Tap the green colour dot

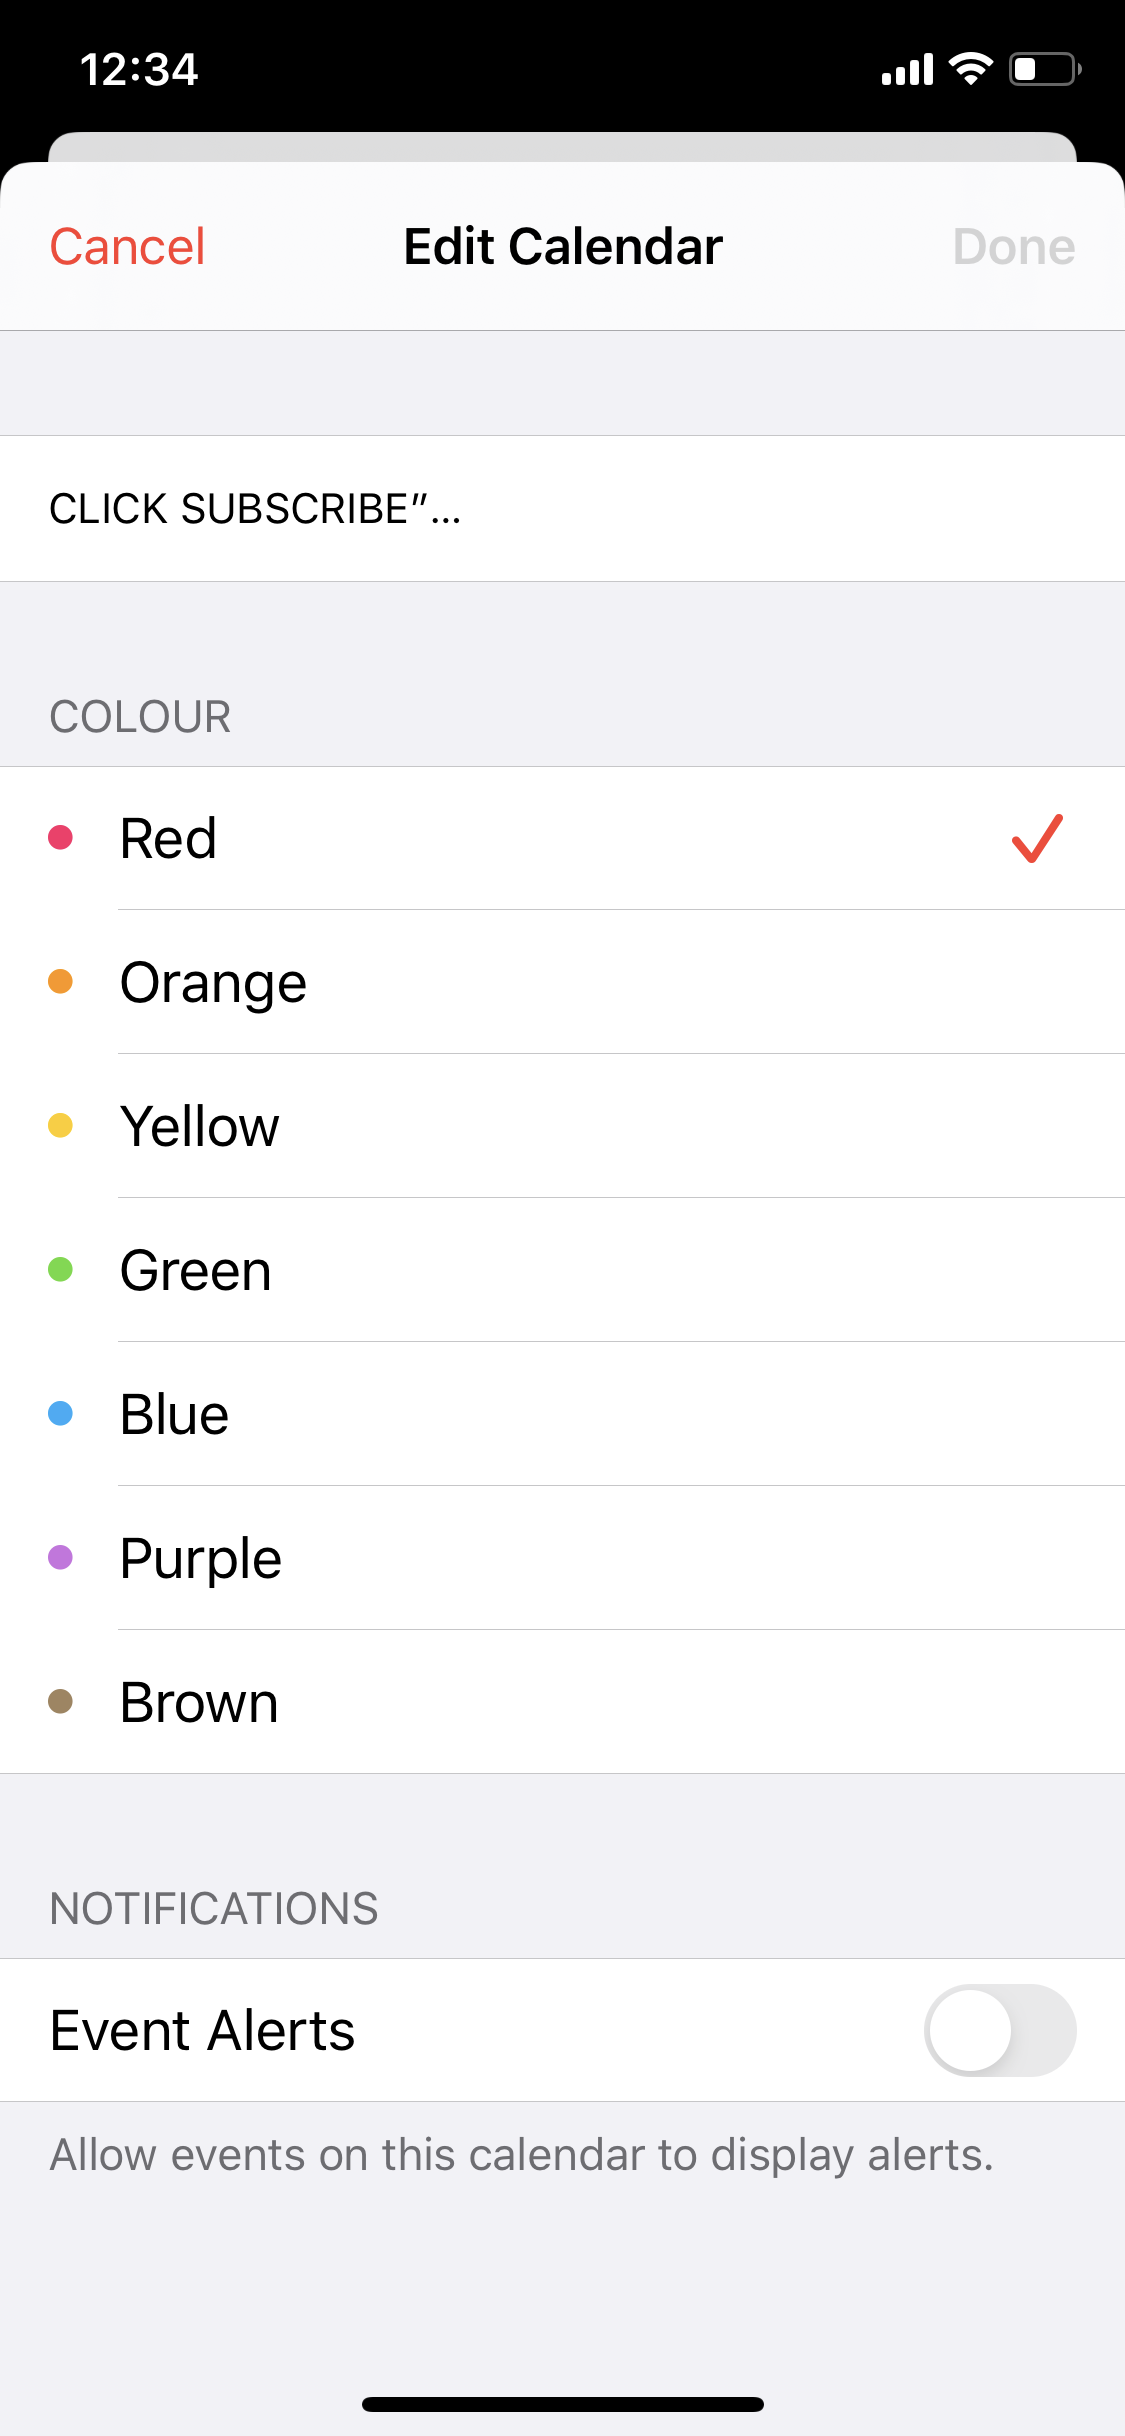[61, 1269]
